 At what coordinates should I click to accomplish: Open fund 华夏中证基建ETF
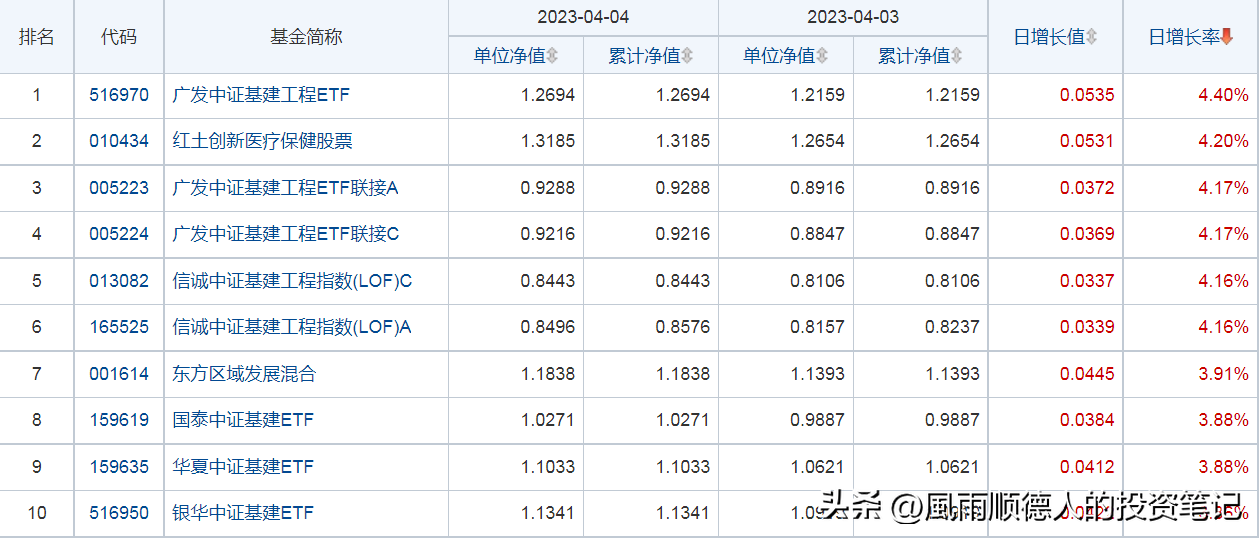[x=243, y=467]
